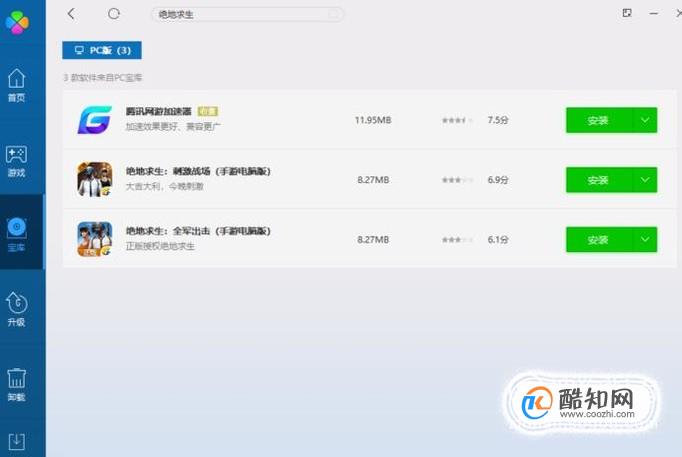Go to 首页 home in sidebar
Screen dimensions: 682x457
17,85
